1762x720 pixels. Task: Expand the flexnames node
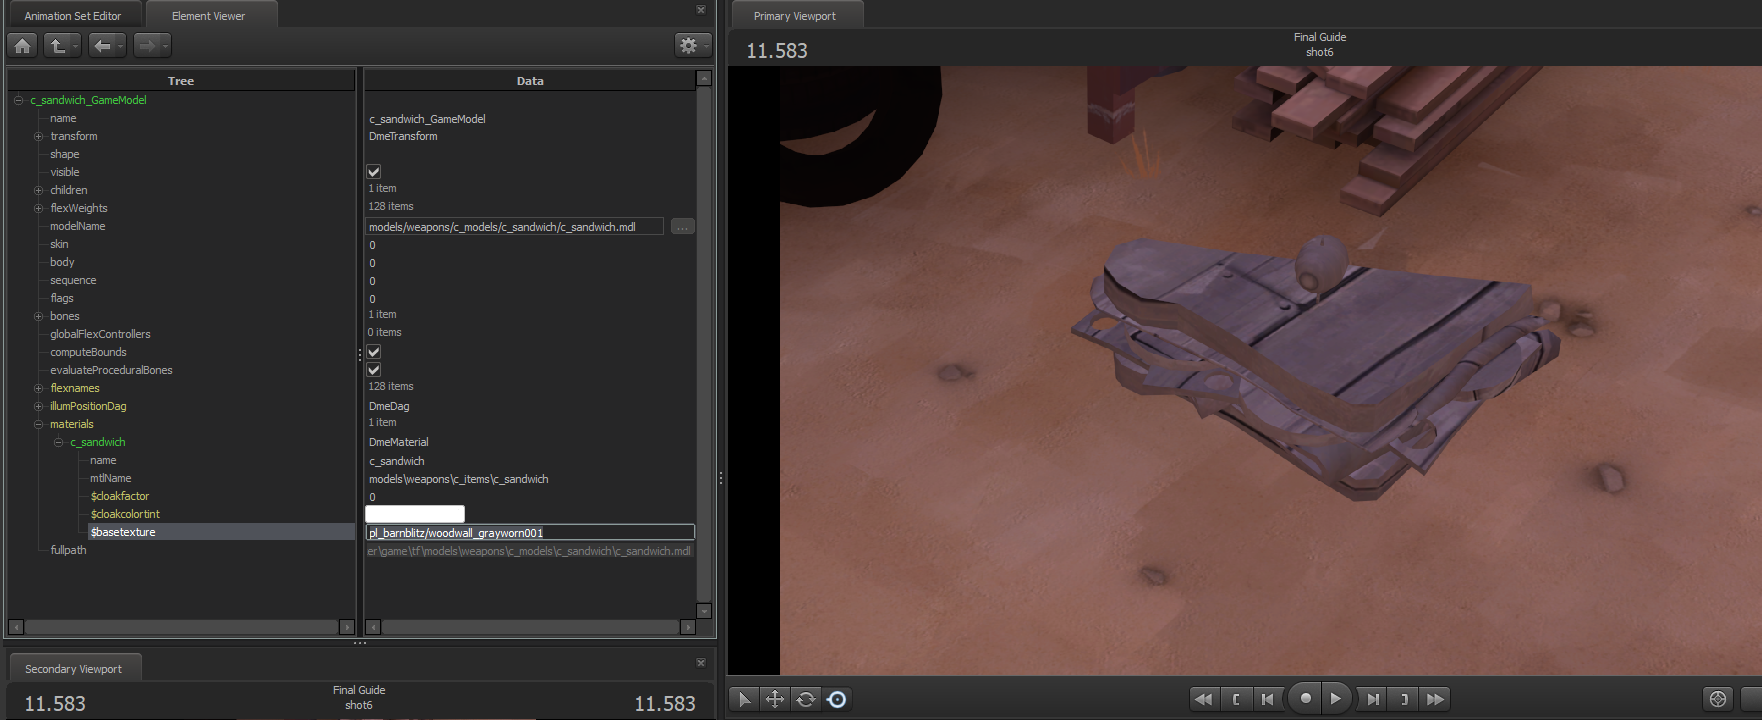[39, 388]
